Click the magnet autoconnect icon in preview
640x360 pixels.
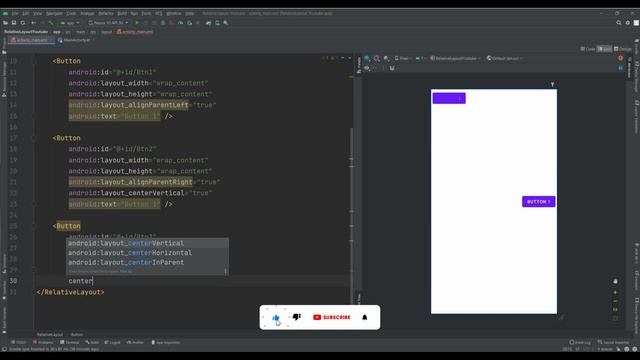392,68
